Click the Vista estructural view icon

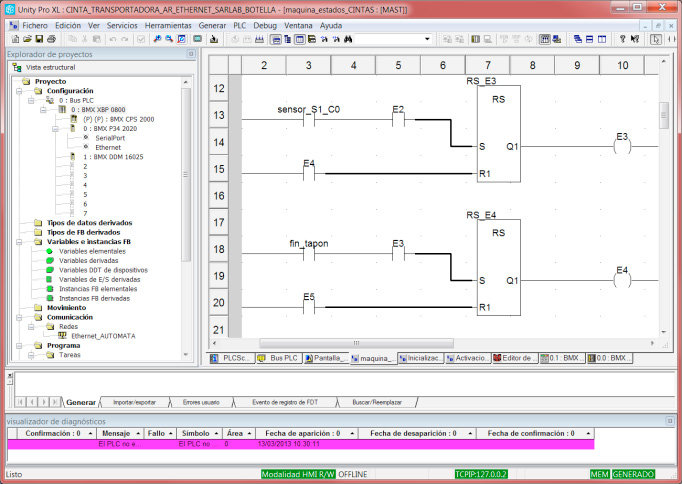(x=17, y=67)
